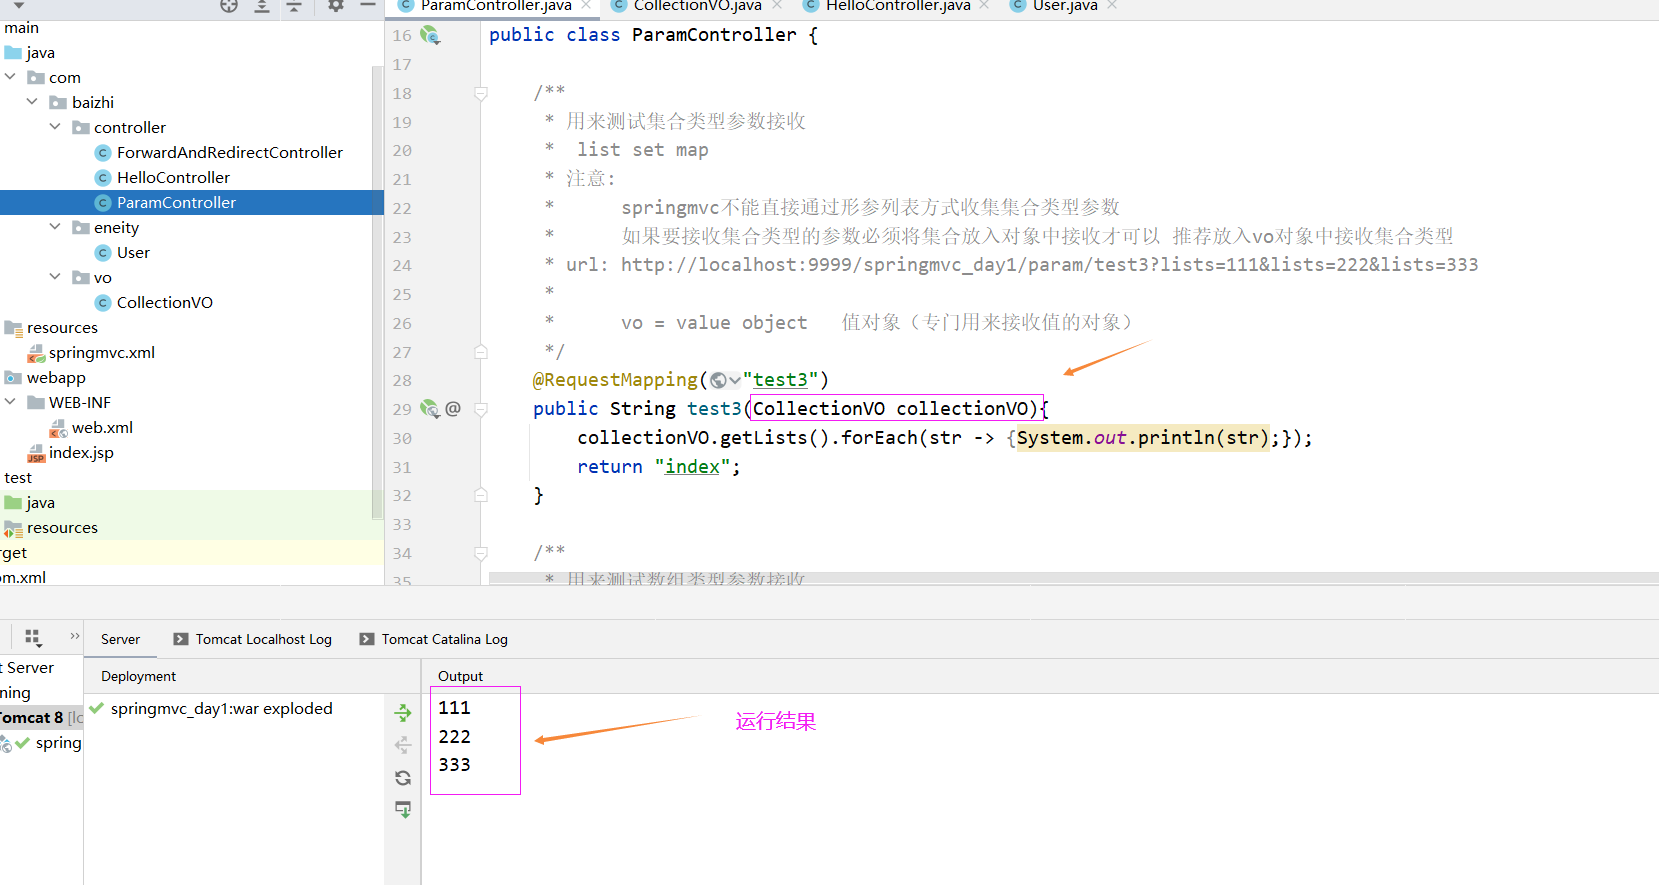Click Spring gutter icon on line 29

click(x=430, y=408)
